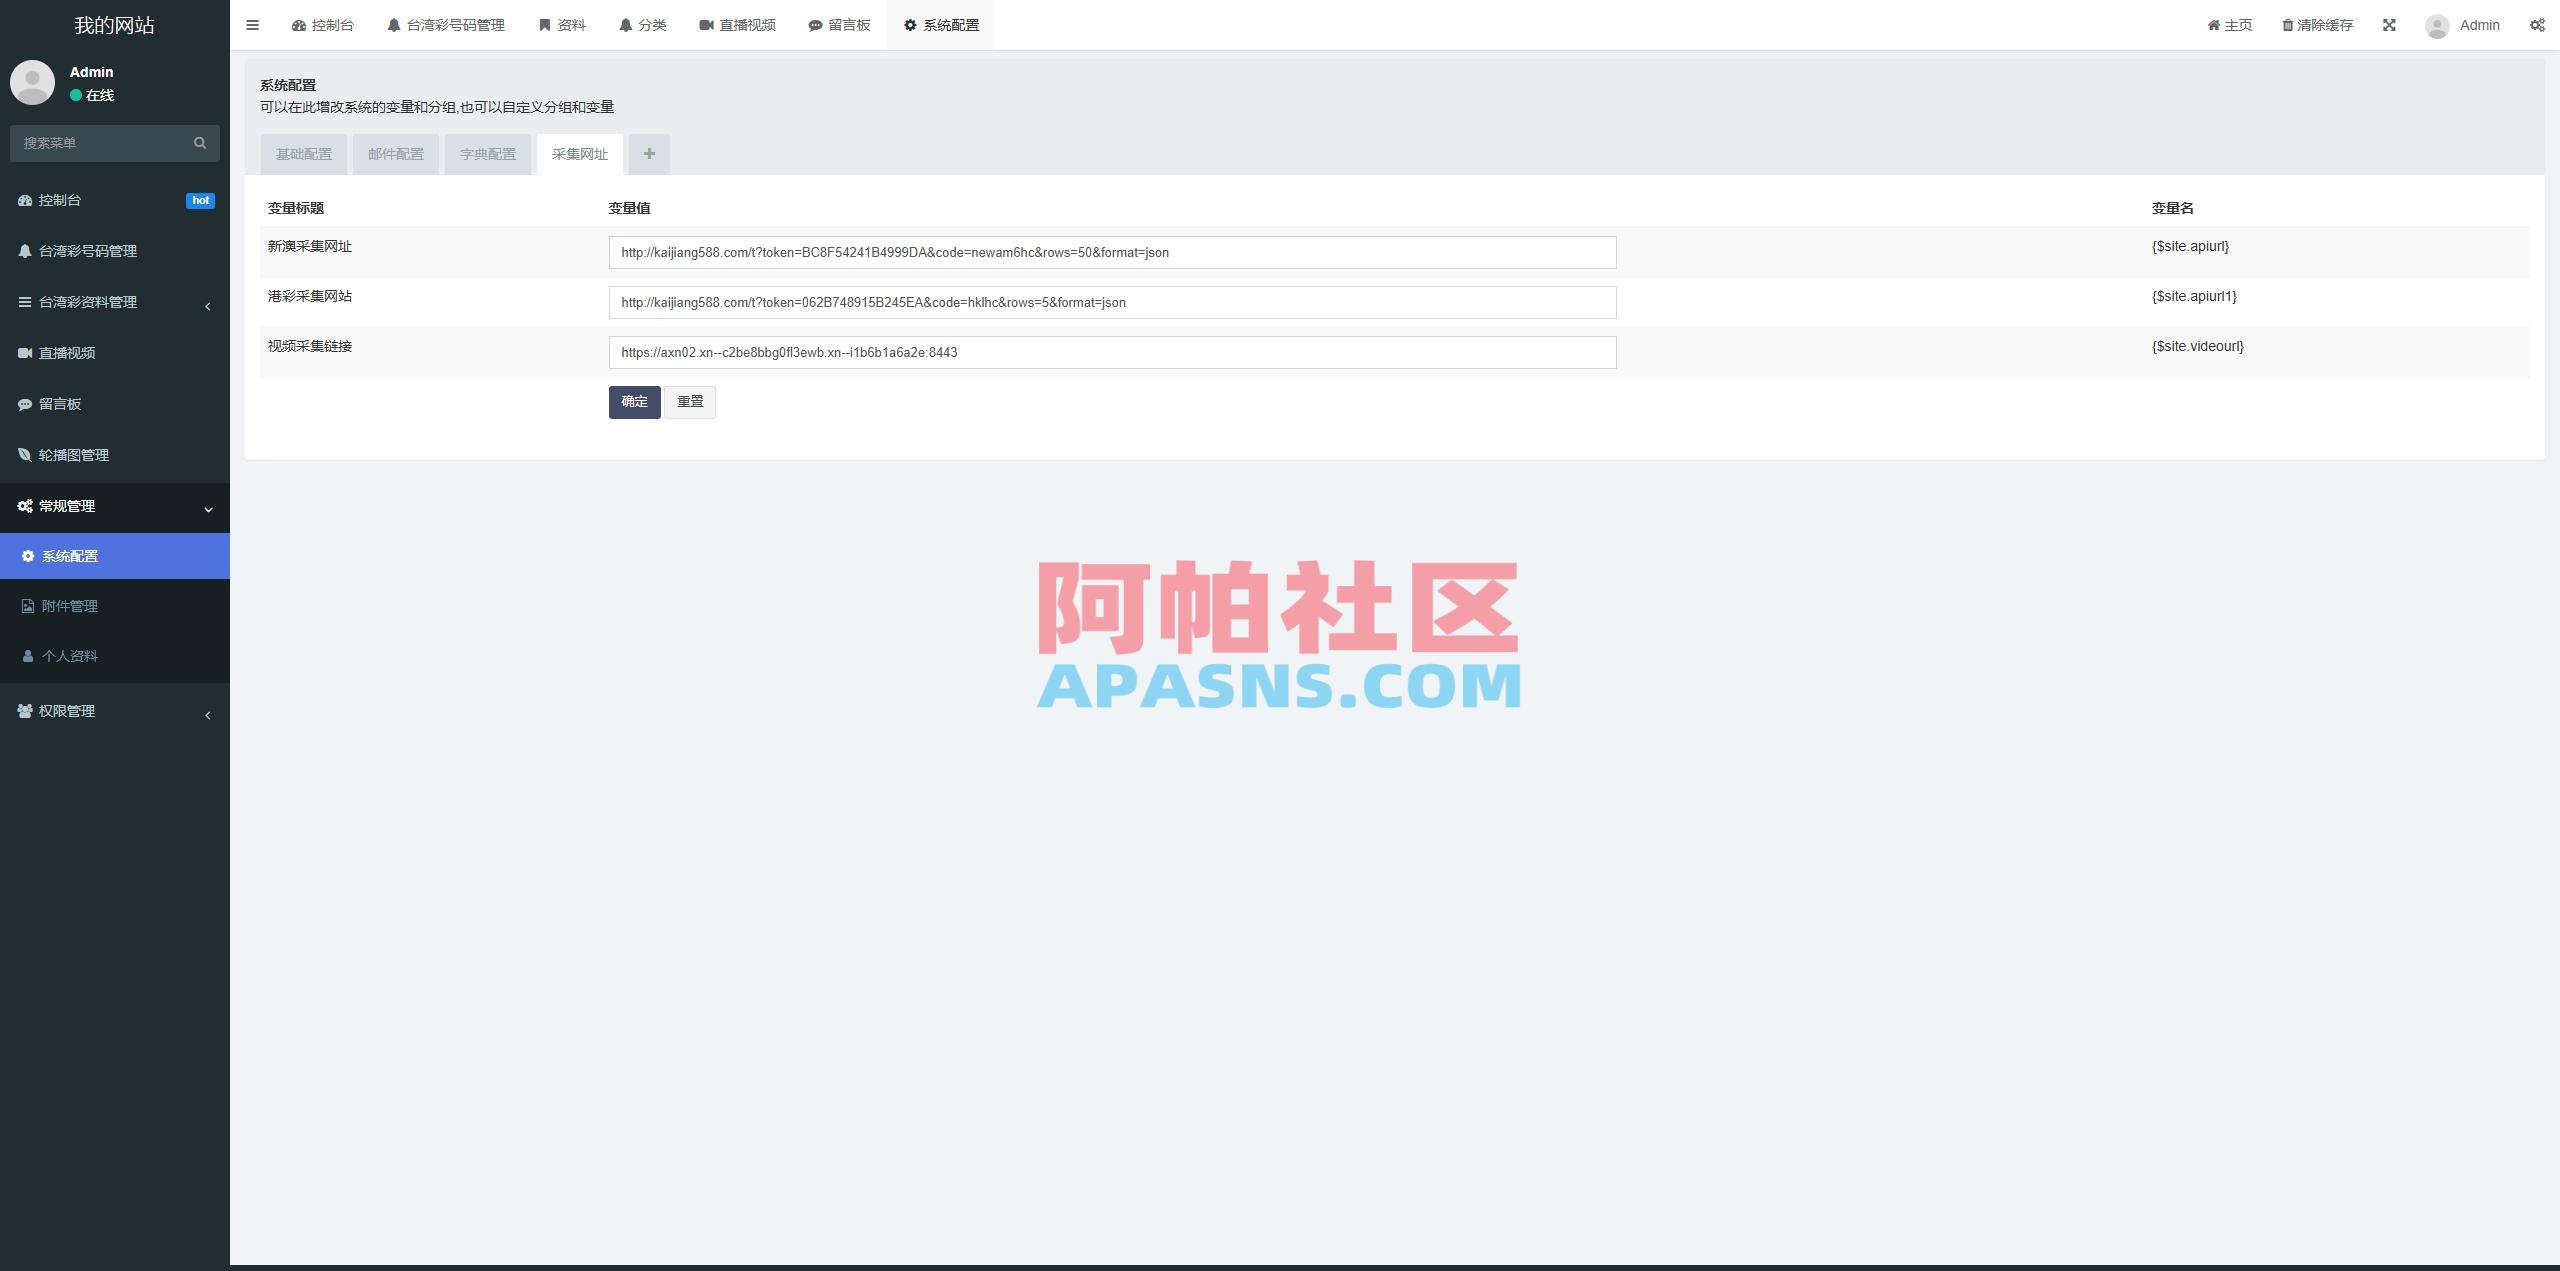Expand the 台湾彩资料管理 menu

tap(88, 302)
